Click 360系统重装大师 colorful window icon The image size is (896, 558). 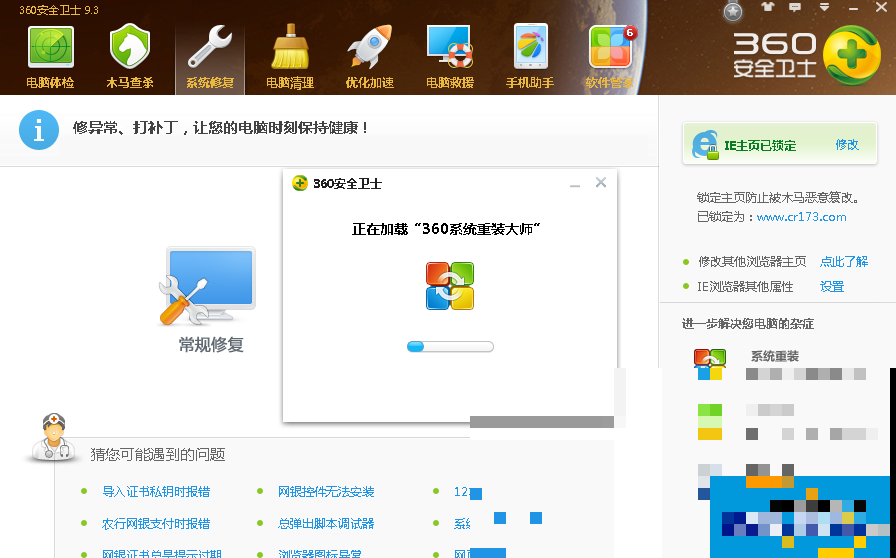coord(450,286)
